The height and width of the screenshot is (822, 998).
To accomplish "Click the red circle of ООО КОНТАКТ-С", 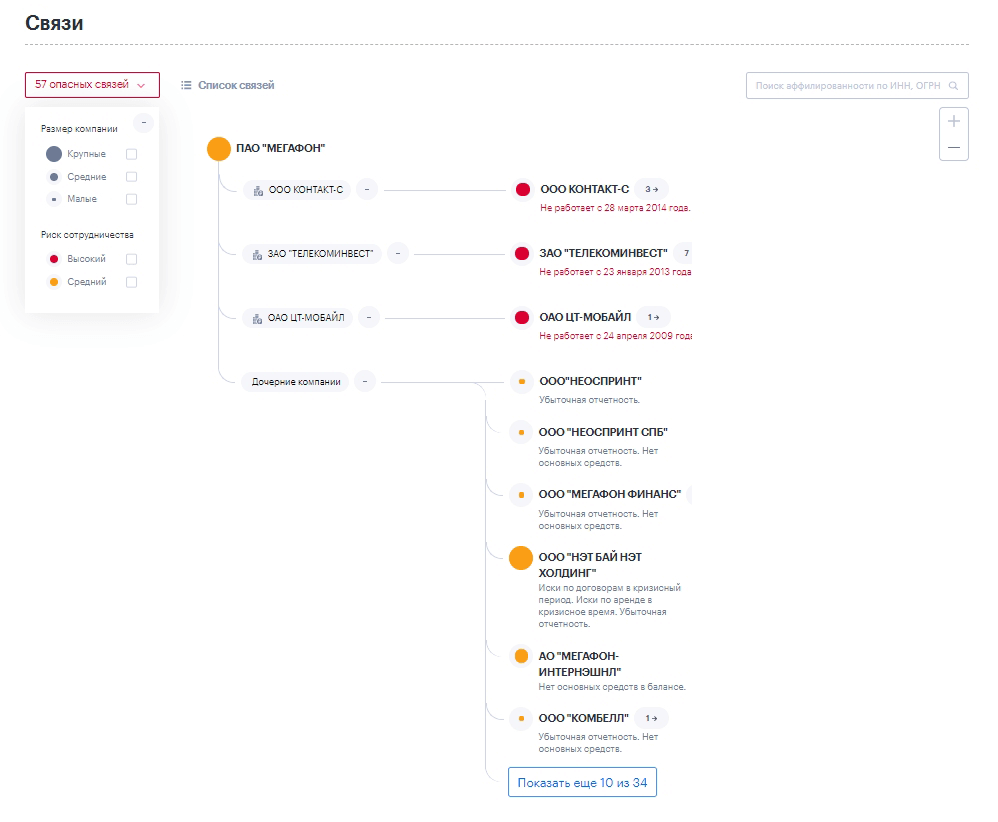I will pos(522,189).
